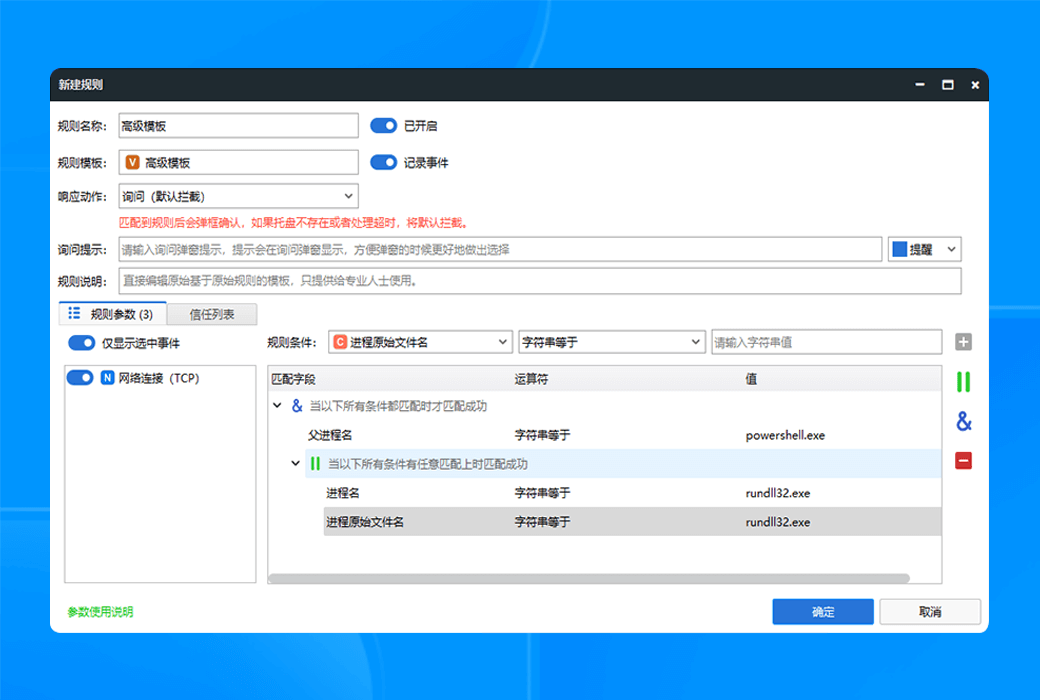Image resolution: width=1040 pixels, height=700 pixels.
Task: Open the 提醒 level dropdown
Action: pos(925,249)
